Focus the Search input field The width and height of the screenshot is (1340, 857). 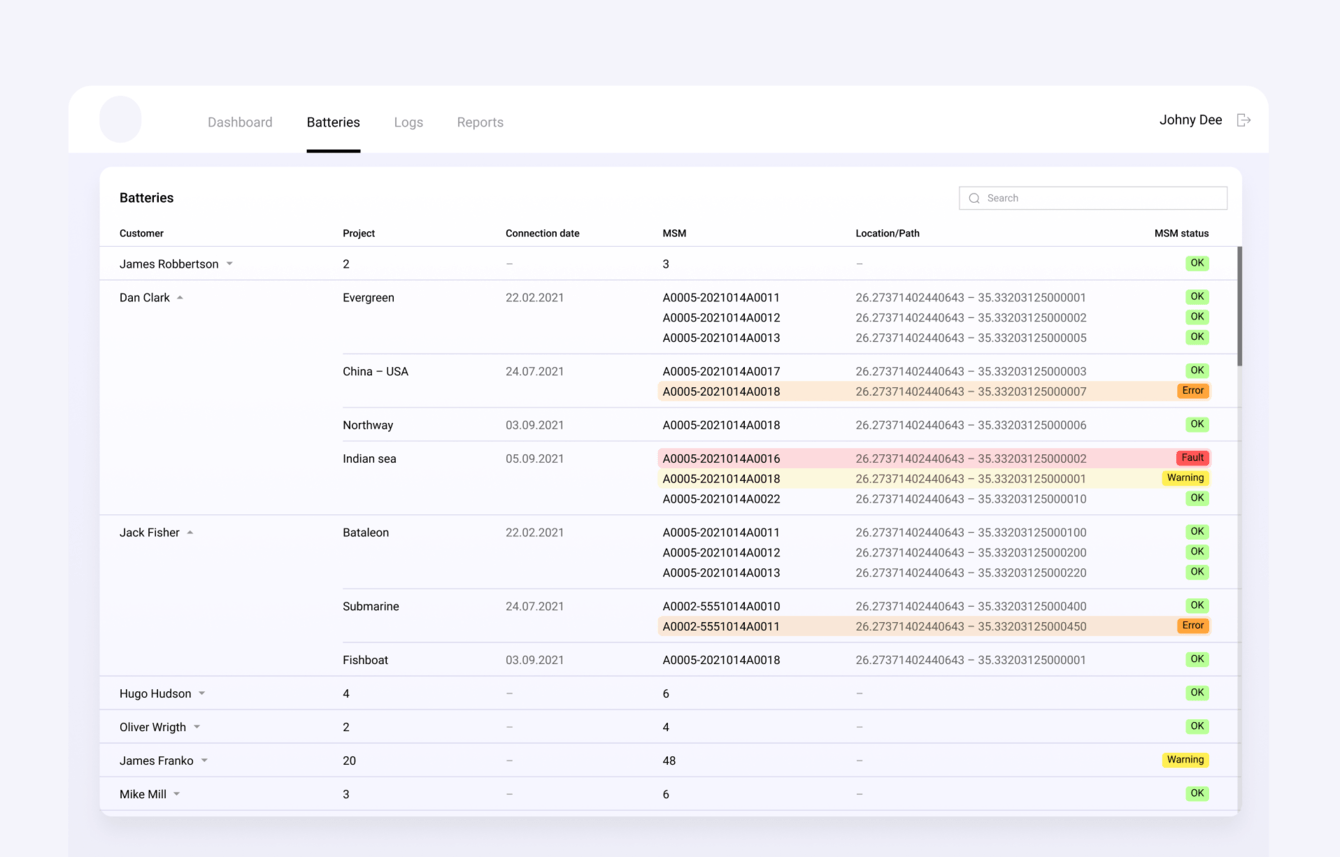tap(1100, 198)
